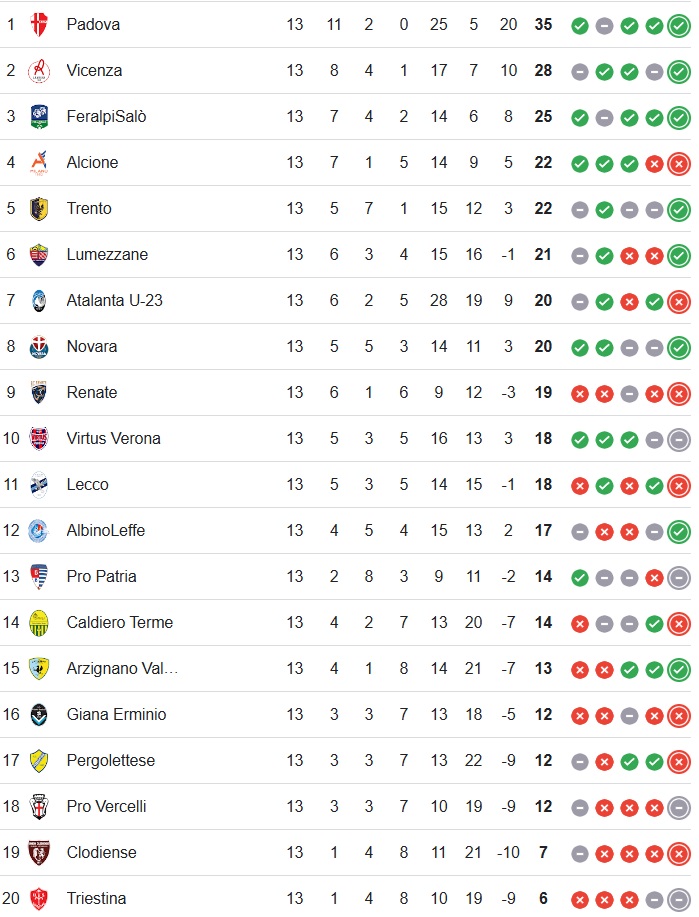699x917 pixels.
Task: Go to Lumezzane team name link
Action: click(x=107, y=254)
